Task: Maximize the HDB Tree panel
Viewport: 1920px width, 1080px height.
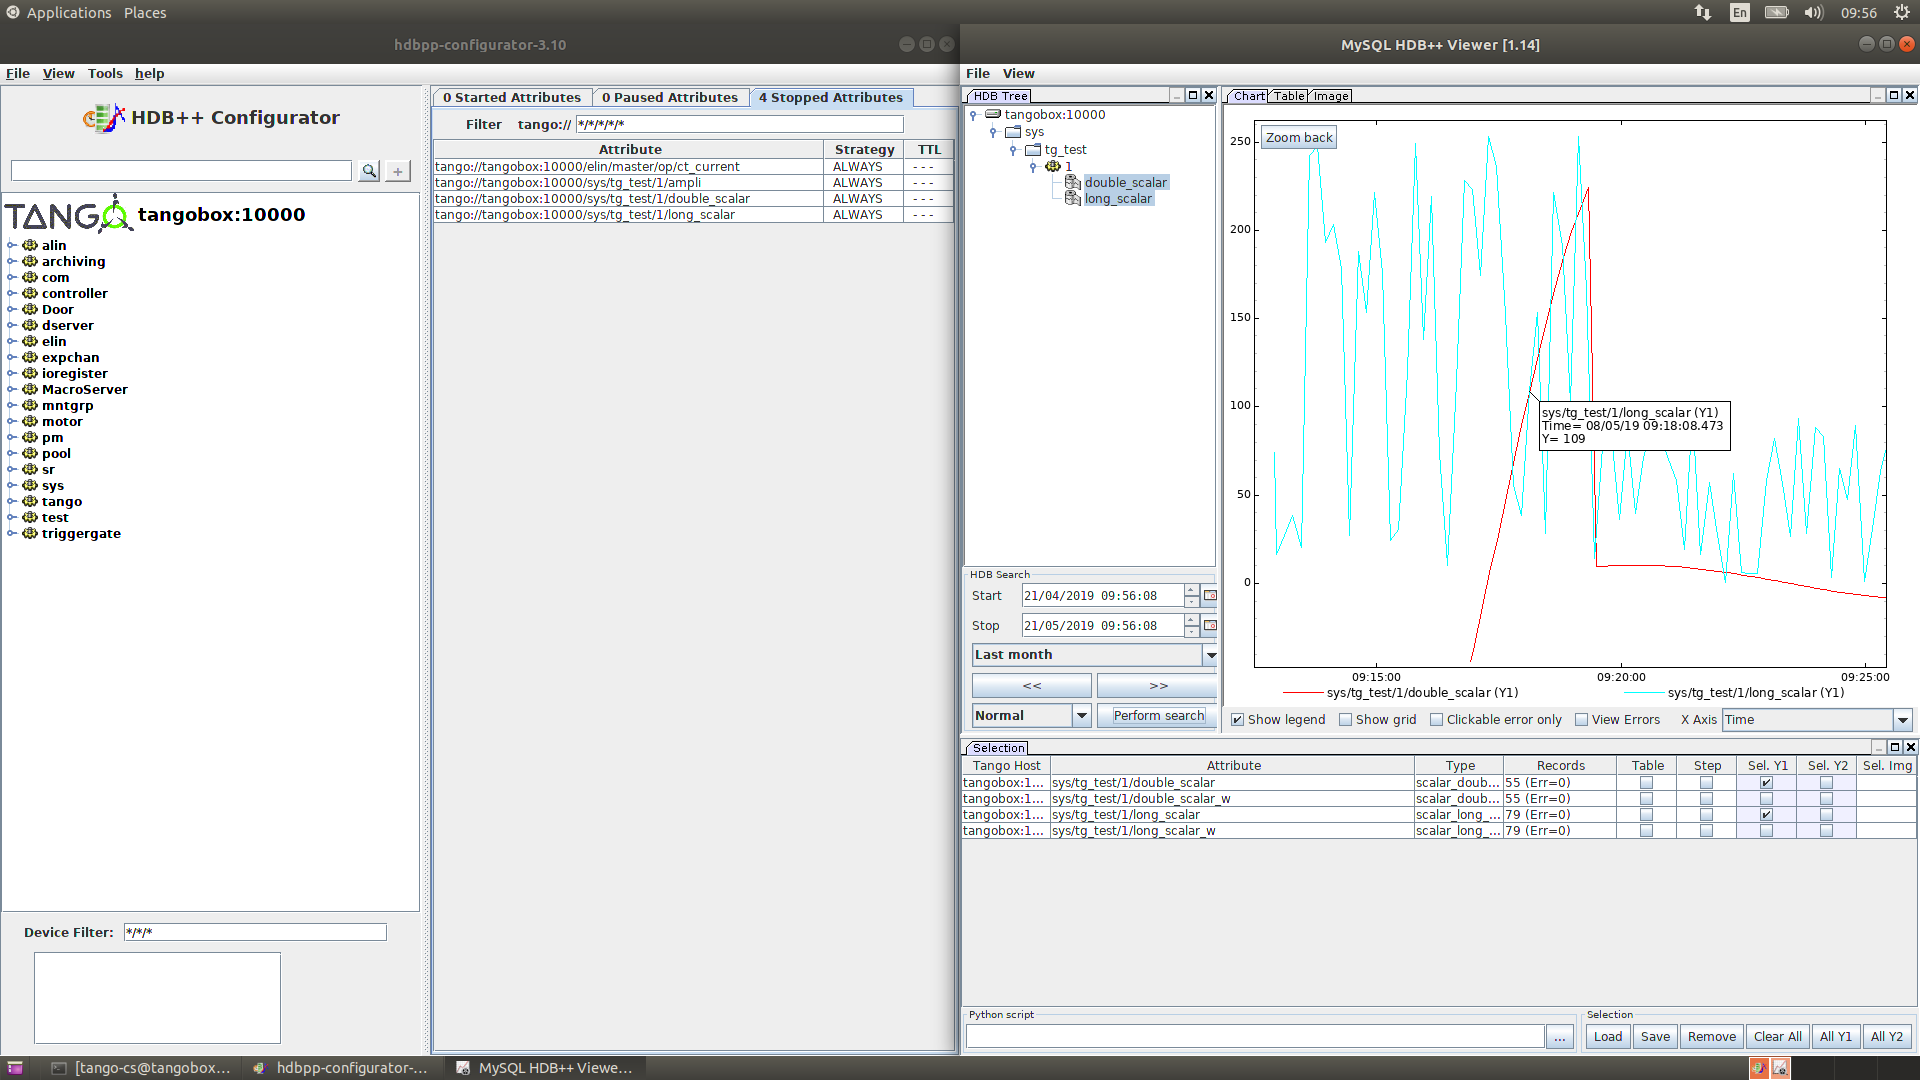Action: pyautogui.click(x=1192, y=95)
